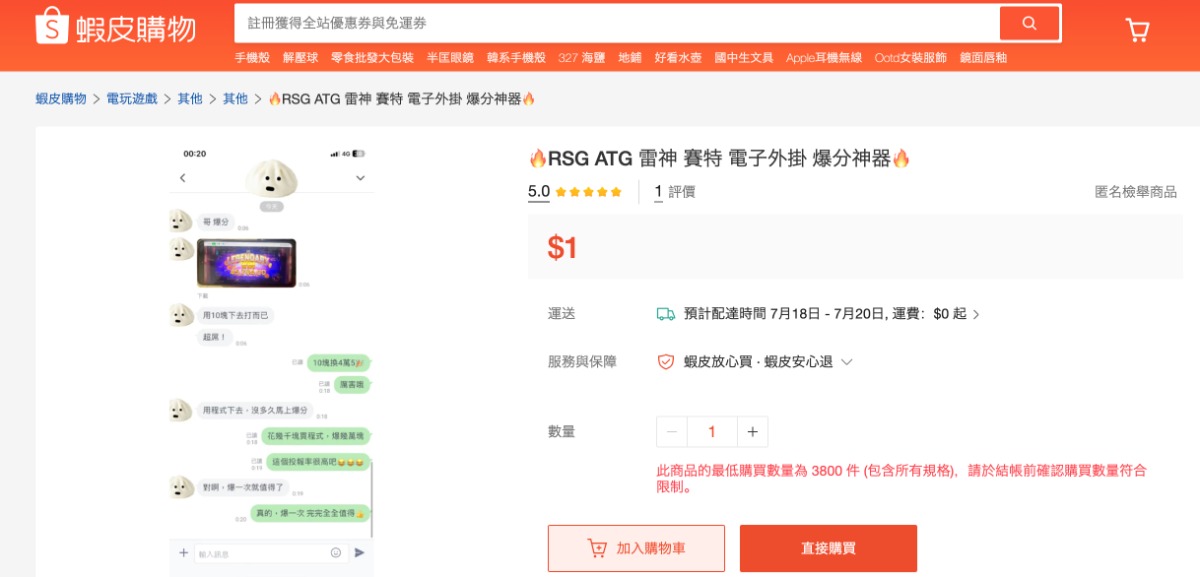This screenshot has height=577, width=1200.
Task: Select suggested keyword 解壓球
Action: point(300,58)
